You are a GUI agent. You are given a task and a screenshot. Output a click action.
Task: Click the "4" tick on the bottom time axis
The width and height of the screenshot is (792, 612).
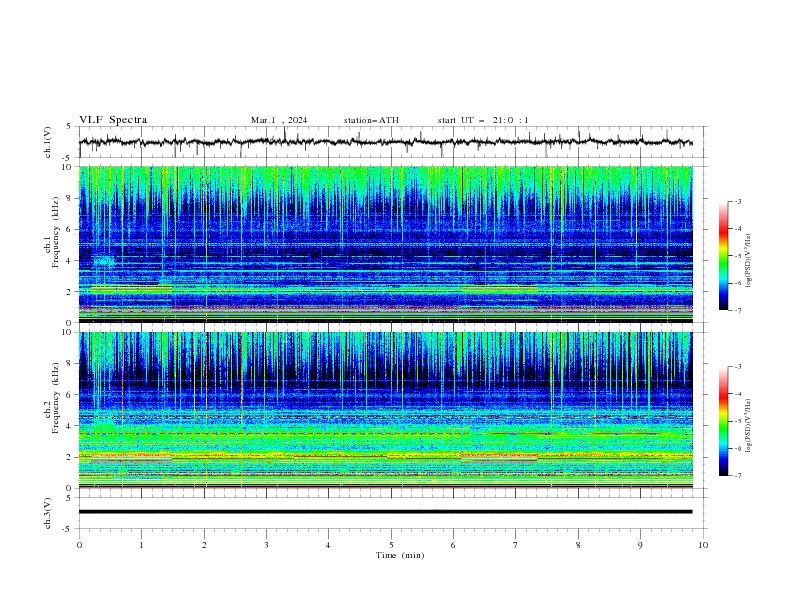[x=328, y=545]
